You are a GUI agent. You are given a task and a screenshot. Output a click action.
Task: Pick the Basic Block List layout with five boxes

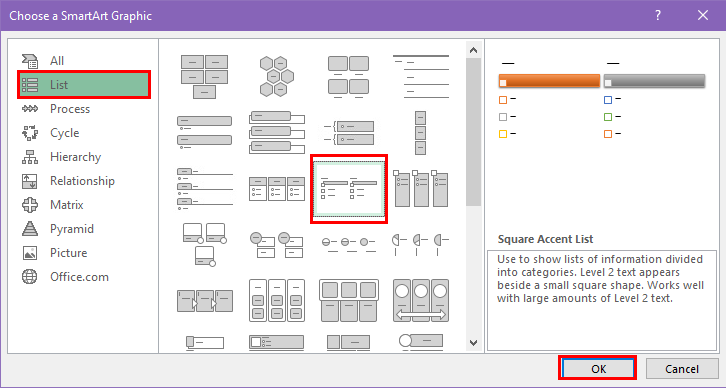(x=204, y=76)
